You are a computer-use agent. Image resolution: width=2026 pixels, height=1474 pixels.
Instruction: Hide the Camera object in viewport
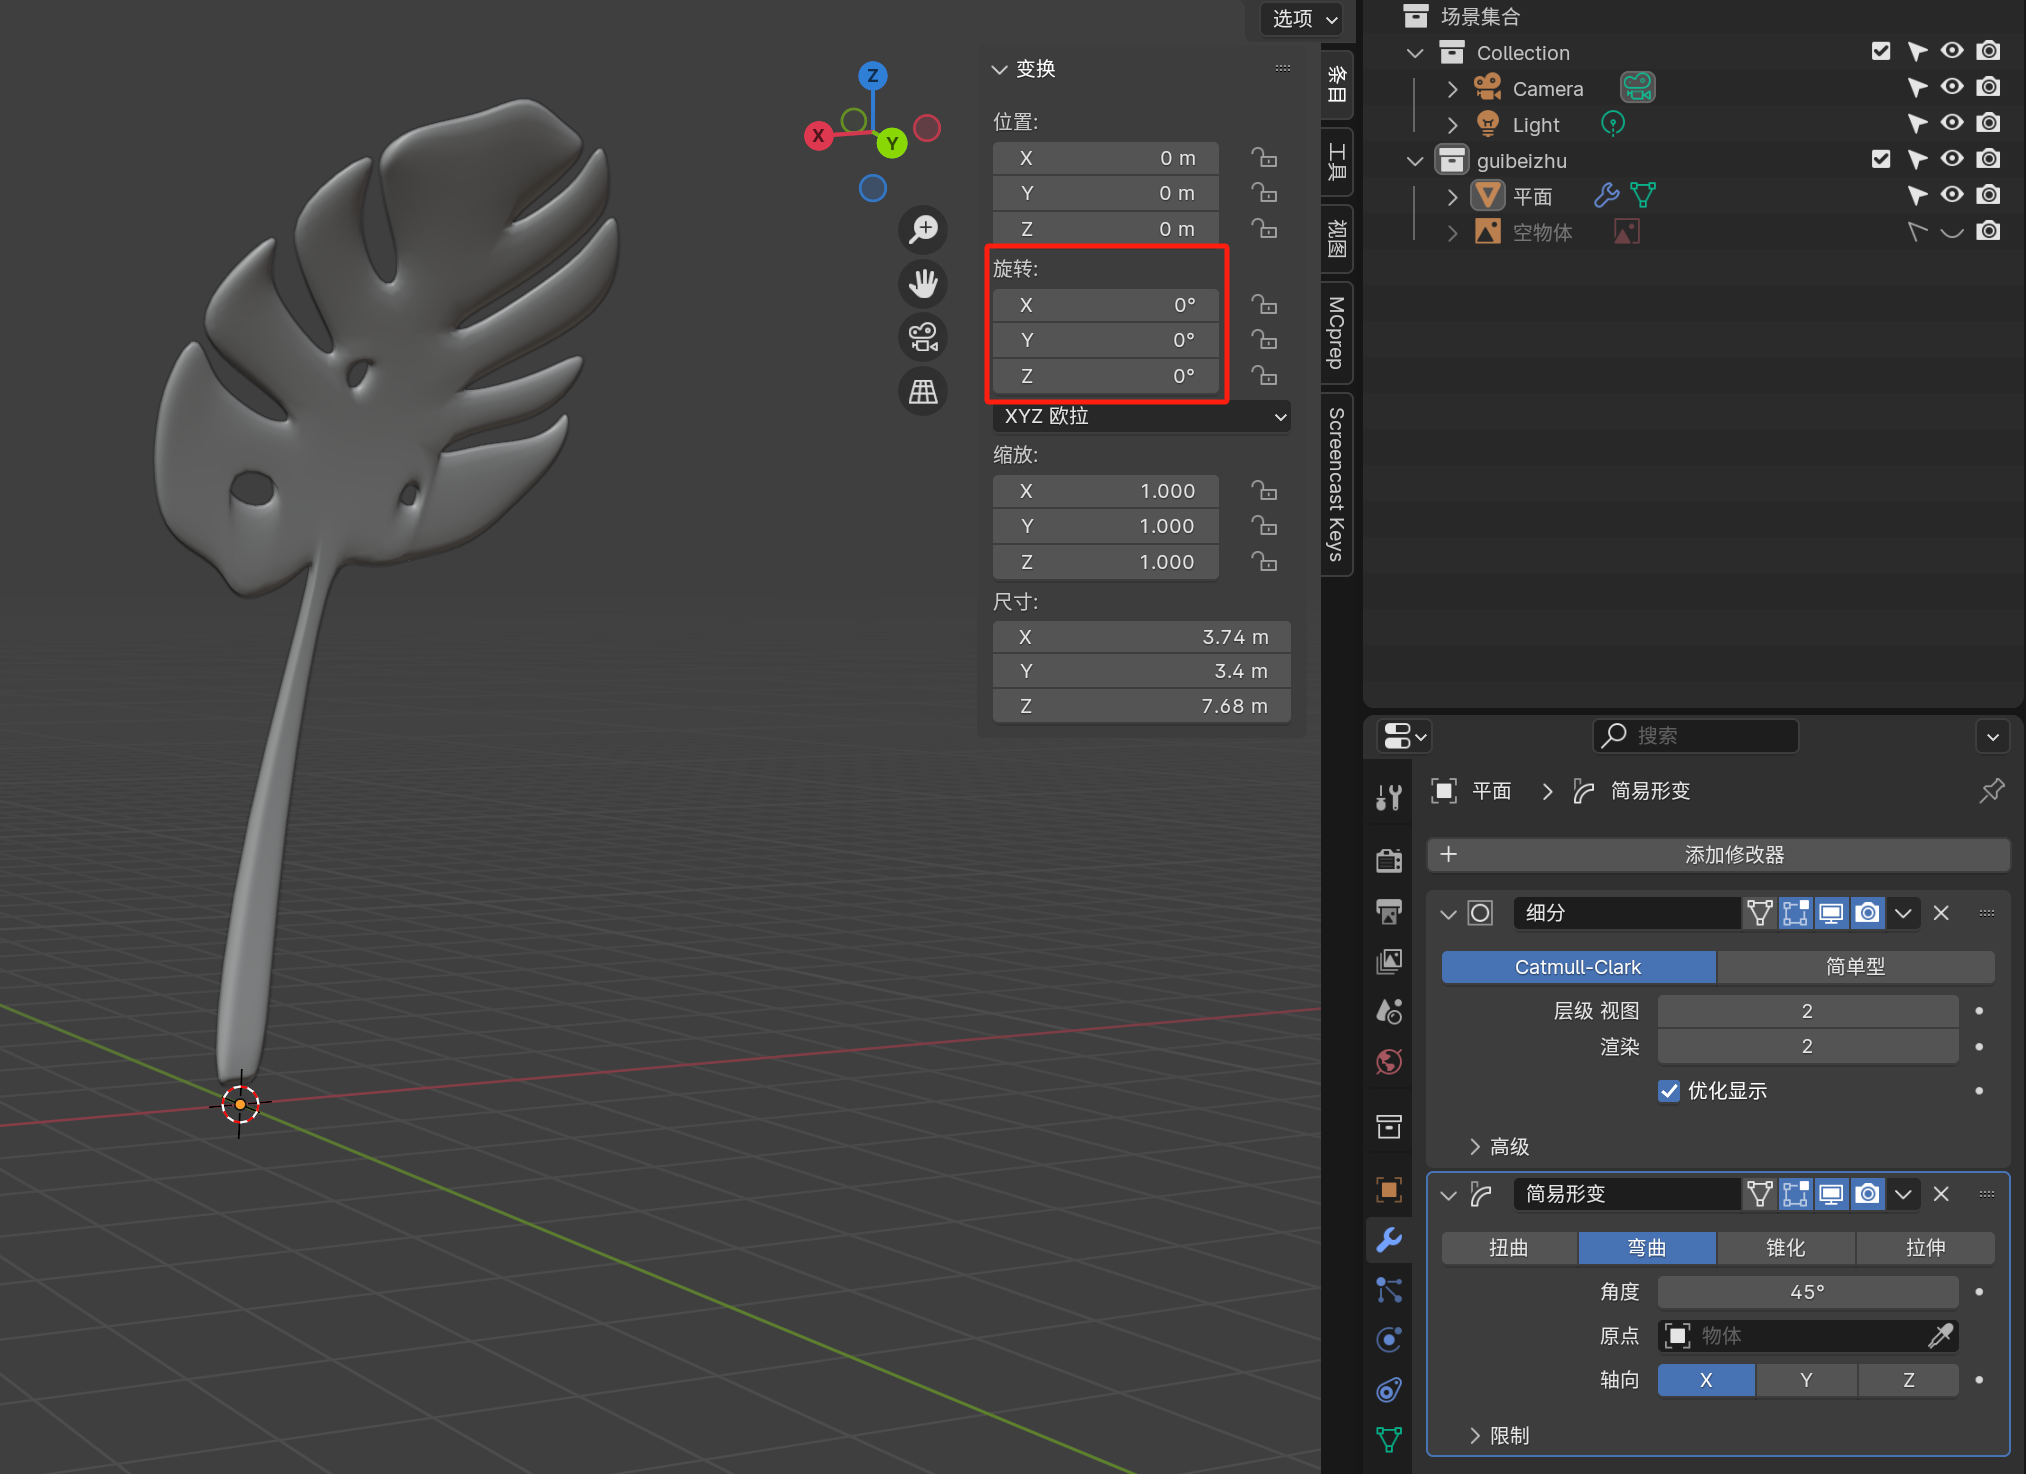(1952, 87)
